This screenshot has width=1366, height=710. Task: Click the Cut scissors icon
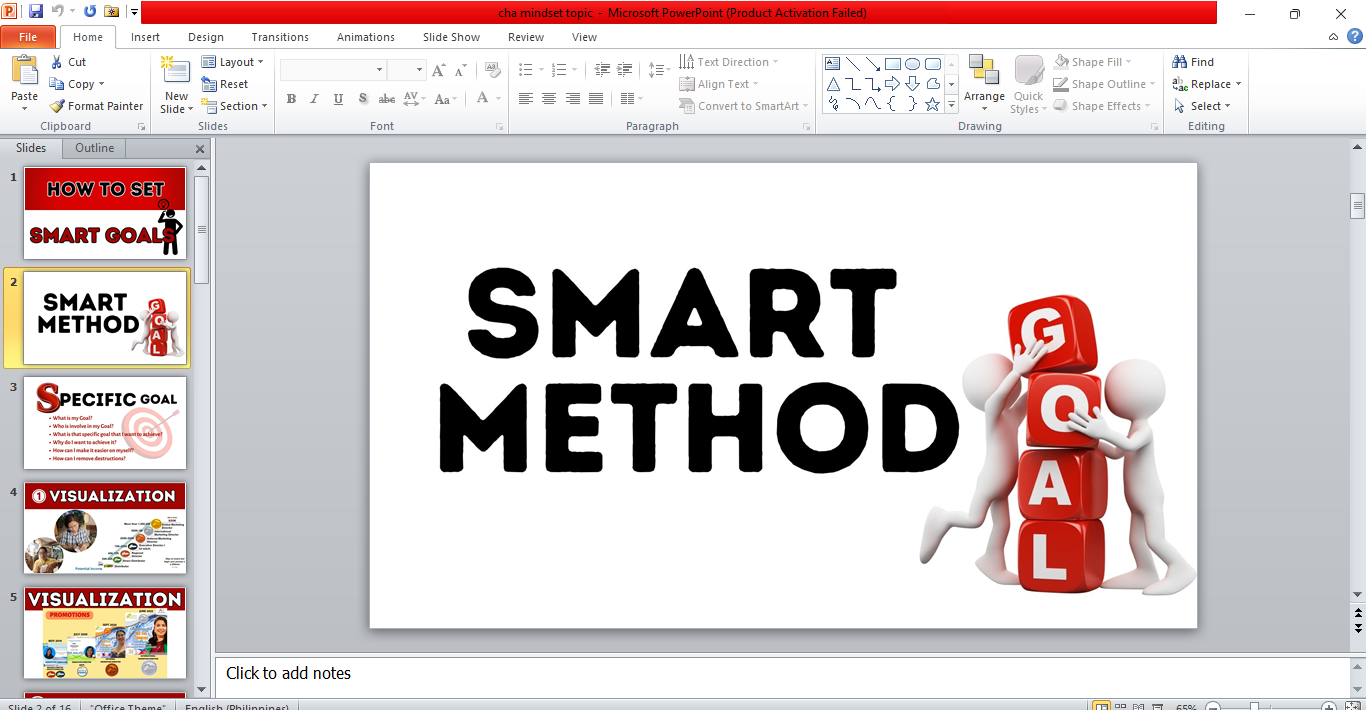57,62
